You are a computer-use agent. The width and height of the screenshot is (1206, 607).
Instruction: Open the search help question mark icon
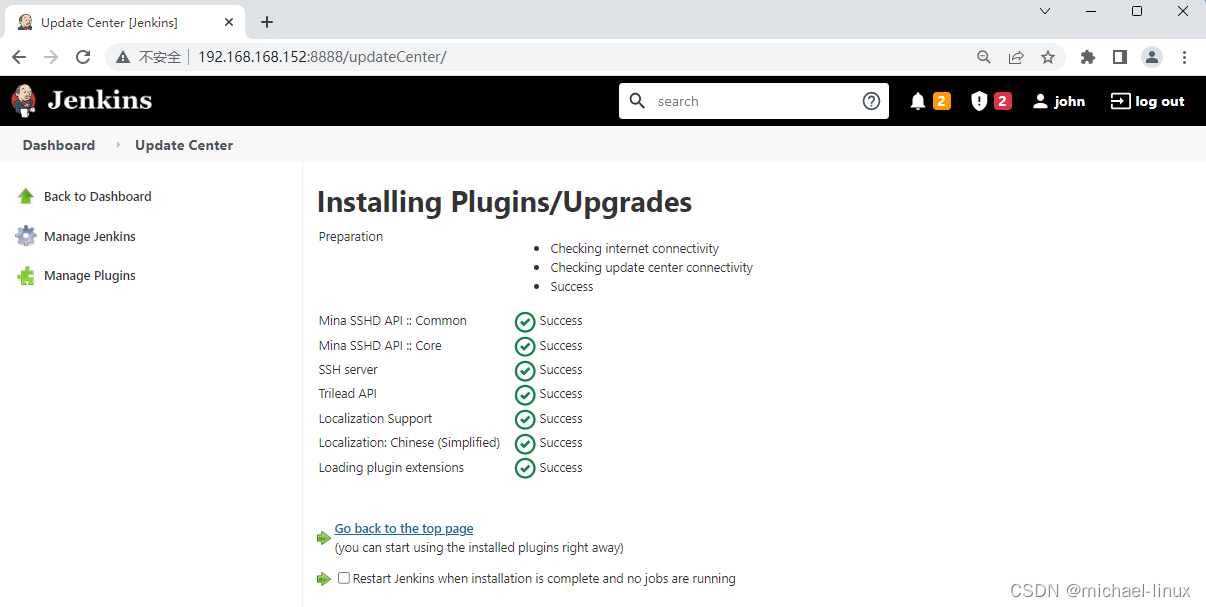[x=871, y=101]
